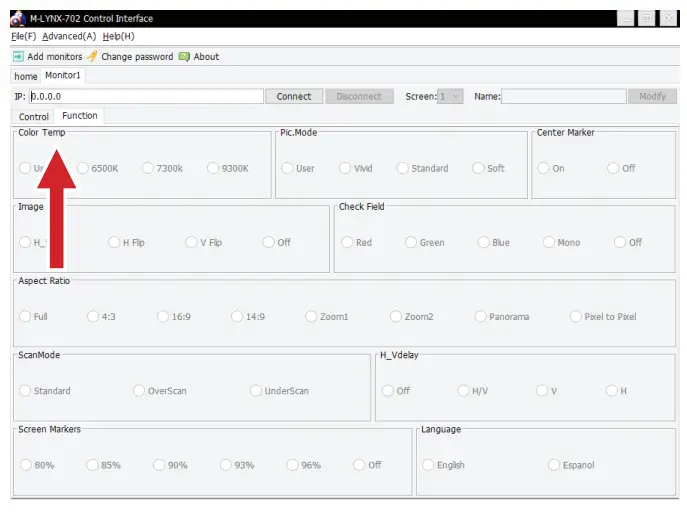Select 7300k color temperature
The image size is (687, 512).
[163, 168]
